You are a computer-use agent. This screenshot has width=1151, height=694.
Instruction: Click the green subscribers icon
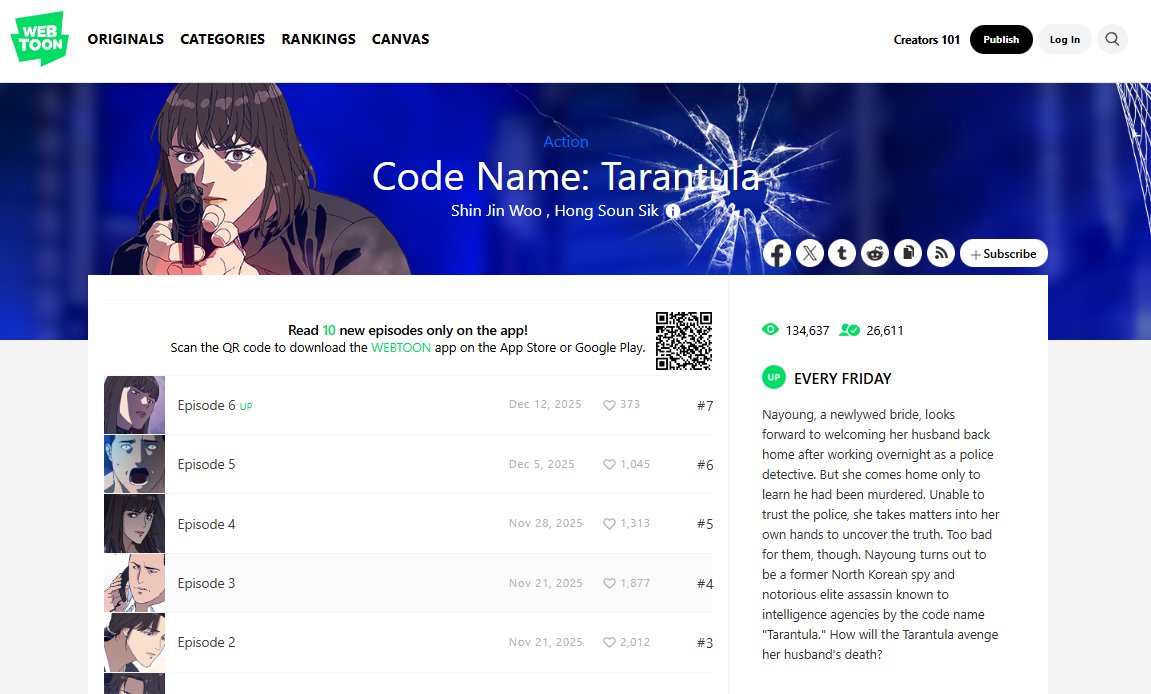click(x=849, y=330)
